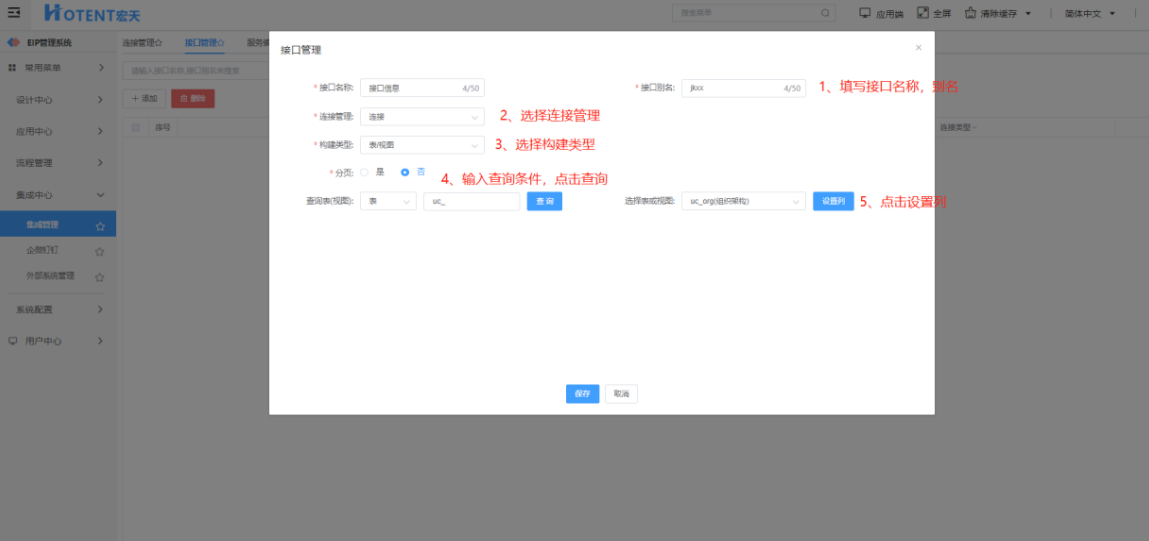Click the search magnifier icon in top bar
This screenshot has width=1149, height=541.
coord(825,12)
